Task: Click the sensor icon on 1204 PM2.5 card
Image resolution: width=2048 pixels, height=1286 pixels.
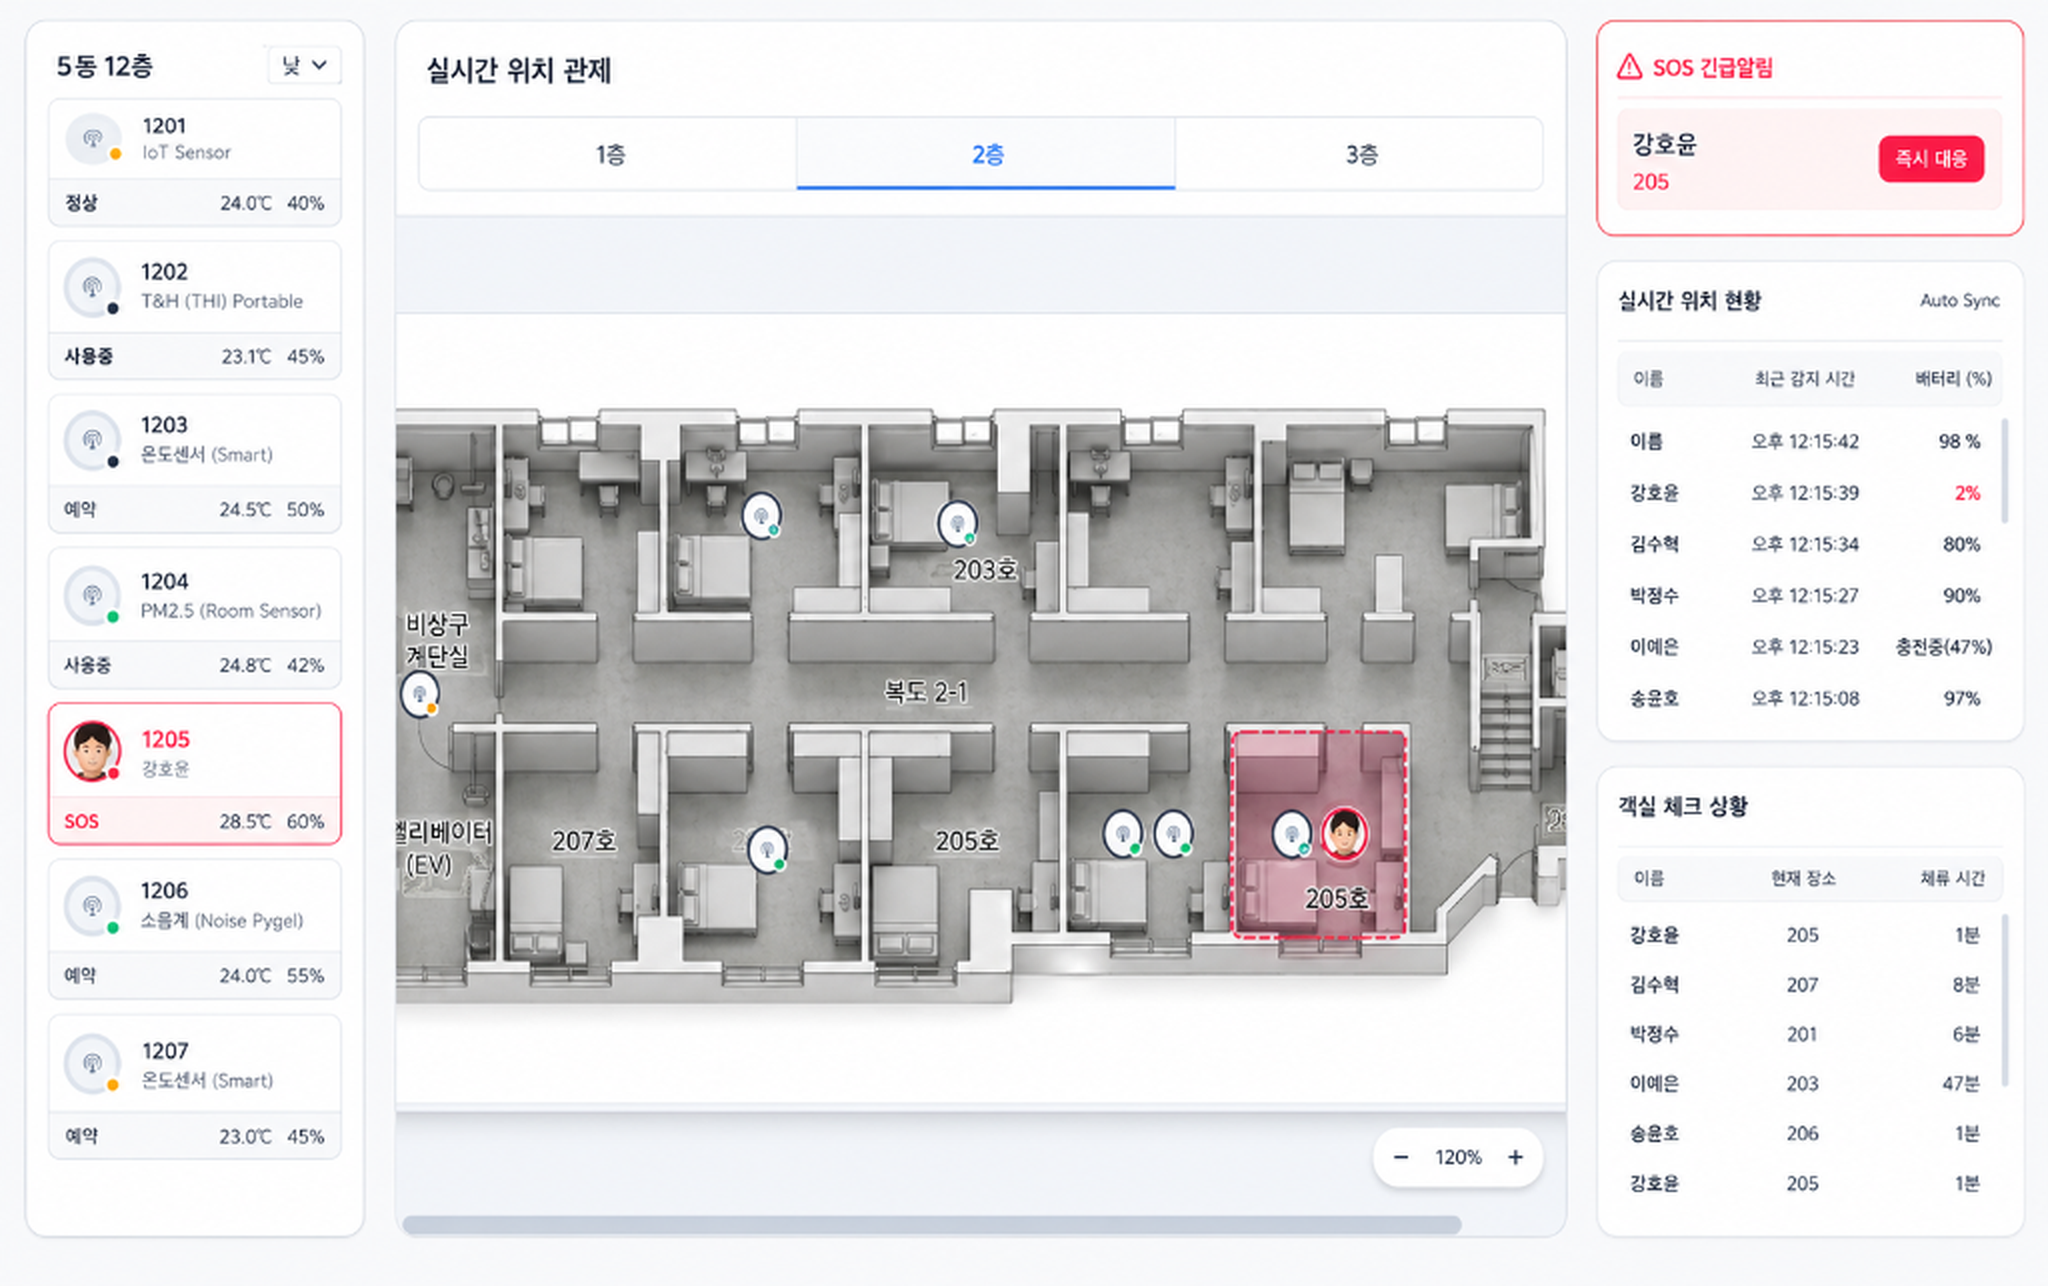Action: [x=92, y=595]
